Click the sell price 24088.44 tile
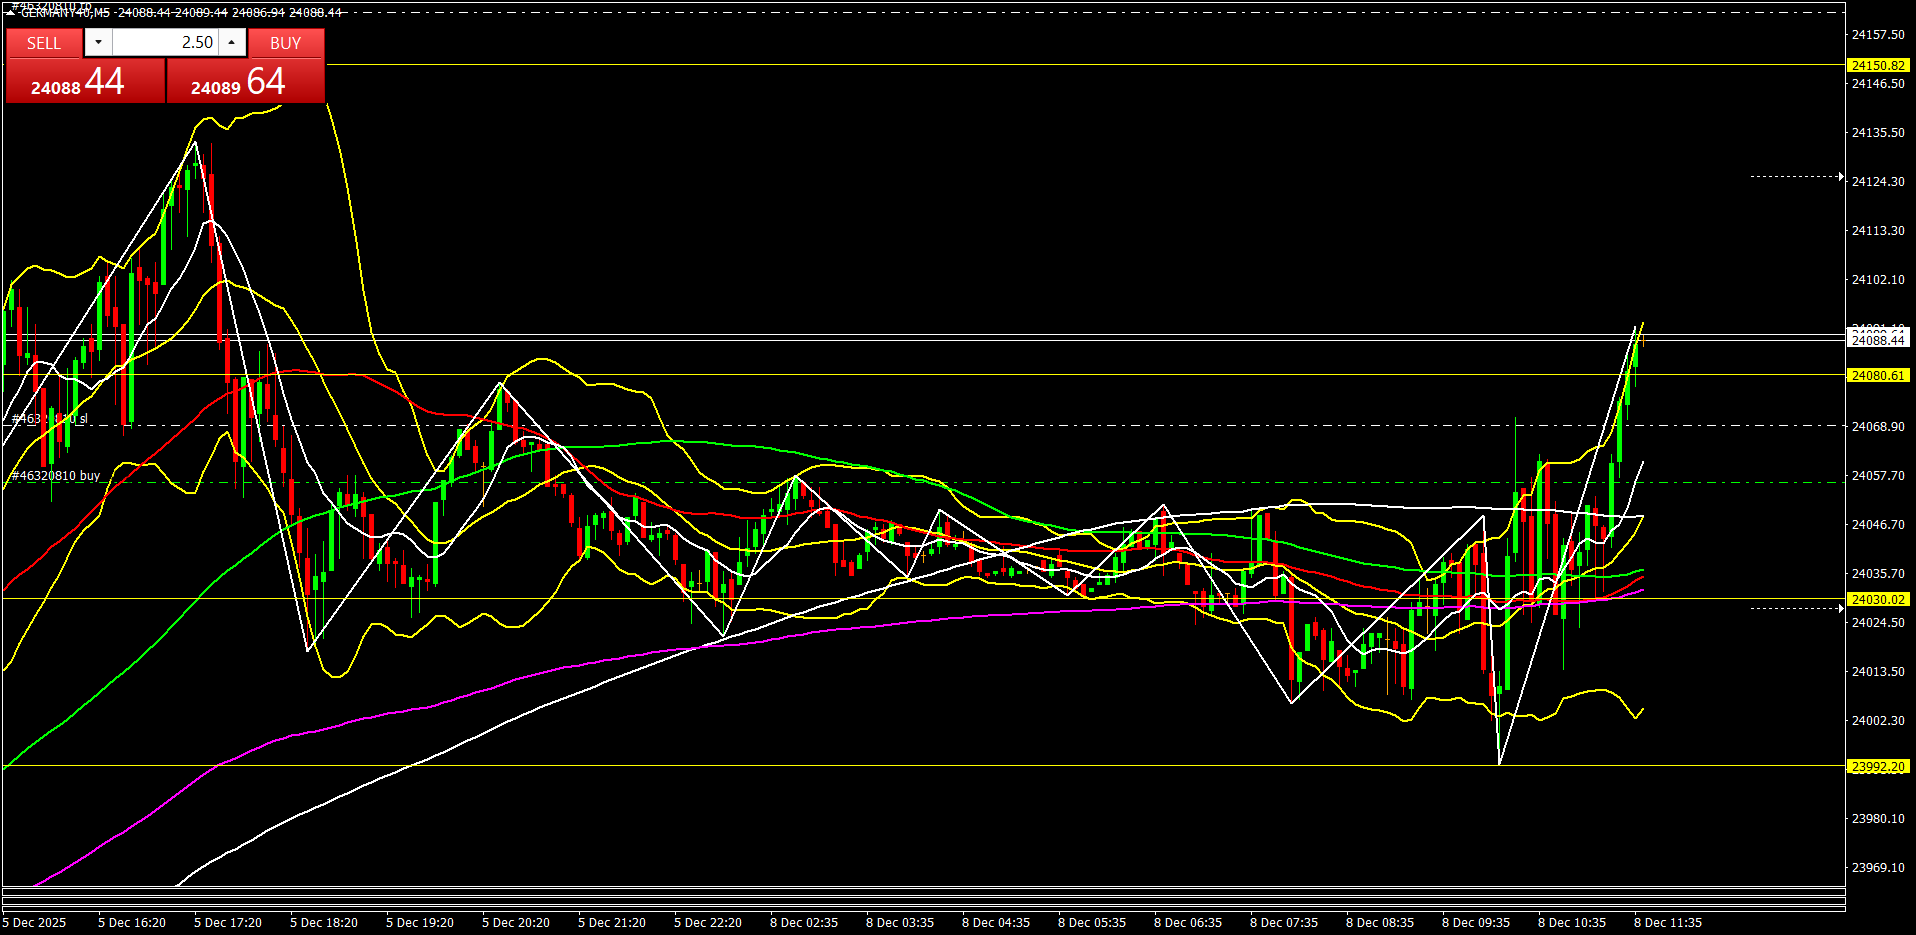 pyautogui.click(x=85, y=82)
